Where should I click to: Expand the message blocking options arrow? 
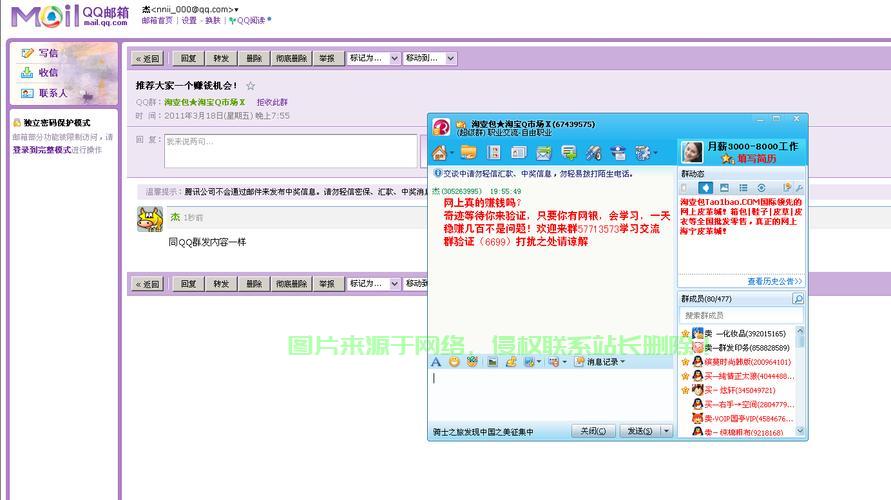click(x=564, y=362)
